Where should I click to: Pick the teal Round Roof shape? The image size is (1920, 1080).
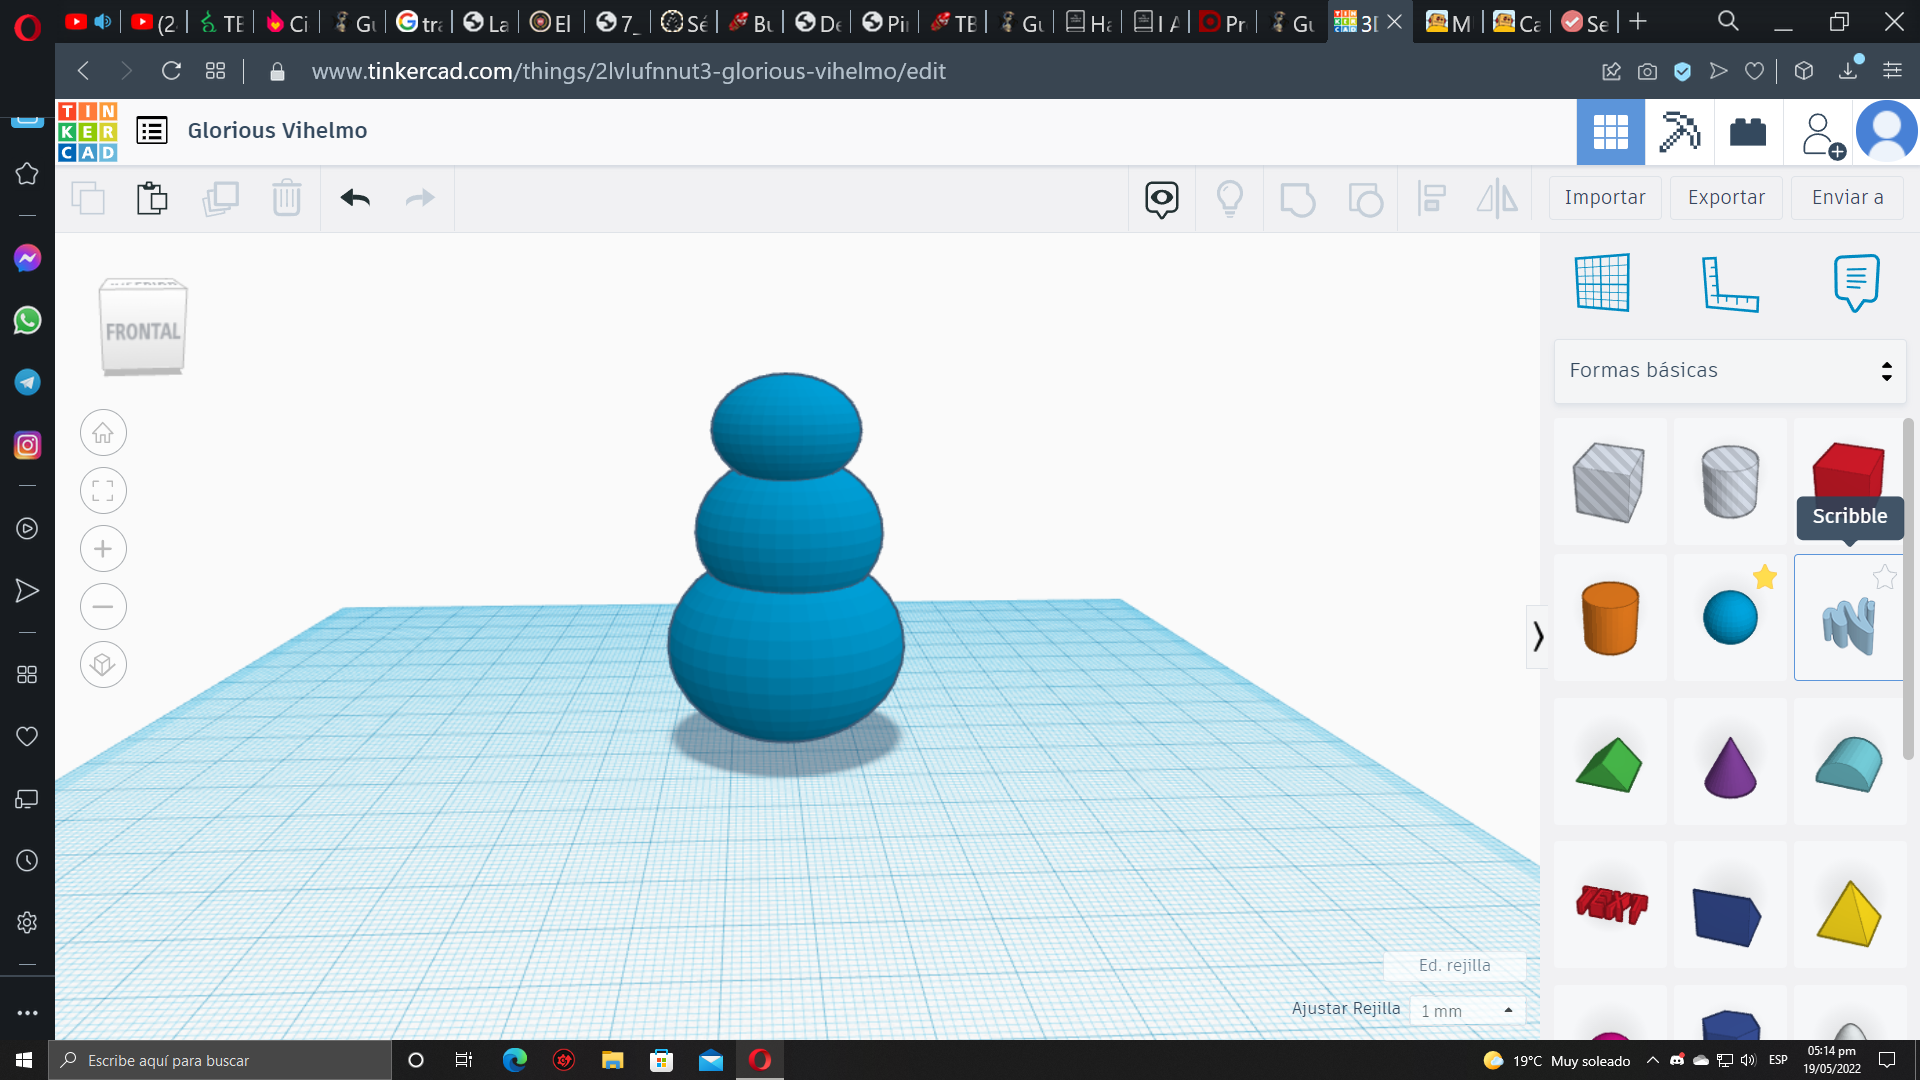tap(1848, 765)
